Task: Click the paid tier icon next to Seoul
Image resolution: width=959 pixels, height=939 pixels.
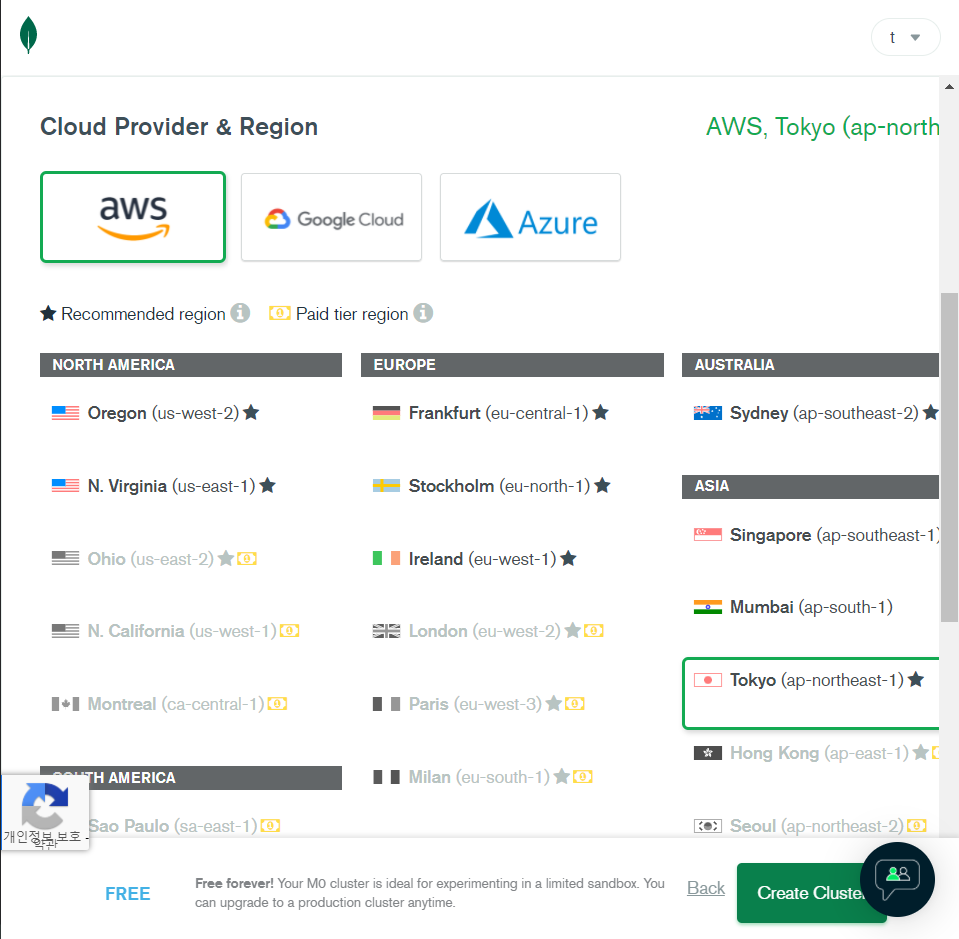Action: 916,826
